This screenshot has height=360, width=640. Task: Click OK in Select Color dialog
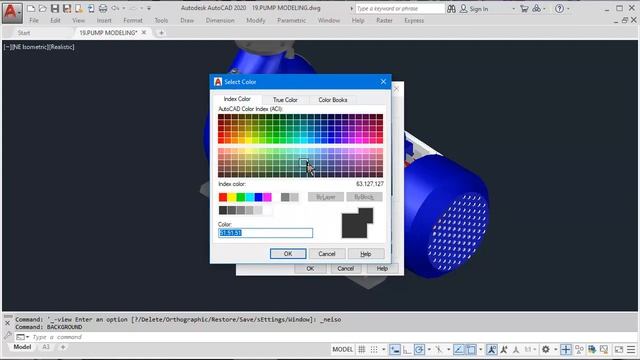click(288, 253)
